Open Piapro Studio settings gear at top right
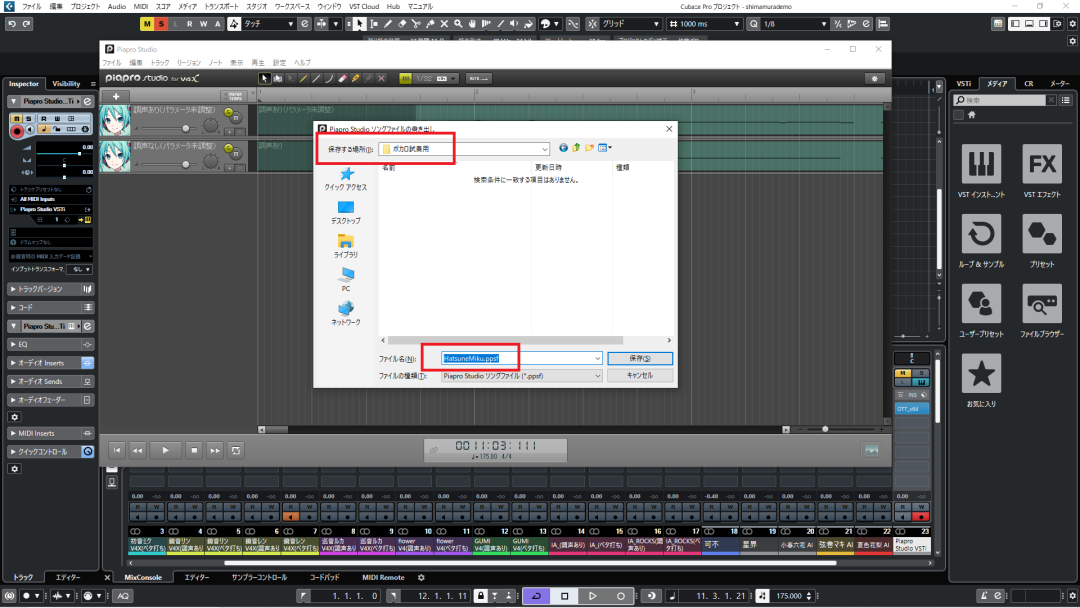Viewport: 1080px width, 608px height. 875,78
